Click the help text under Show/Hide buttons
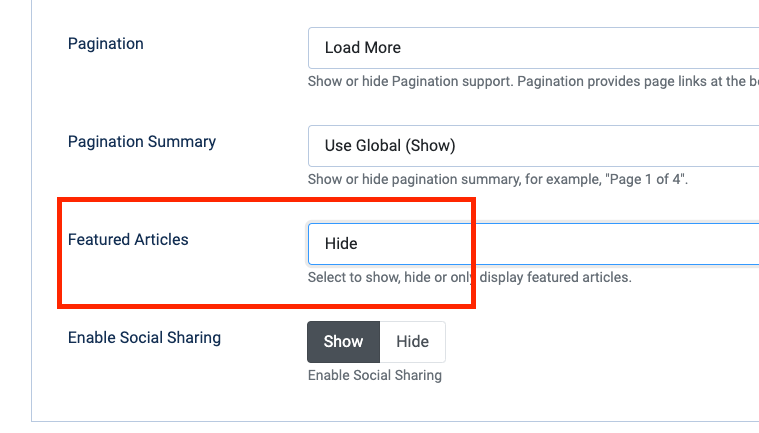The image size is (759, 433). pos(375,376)
